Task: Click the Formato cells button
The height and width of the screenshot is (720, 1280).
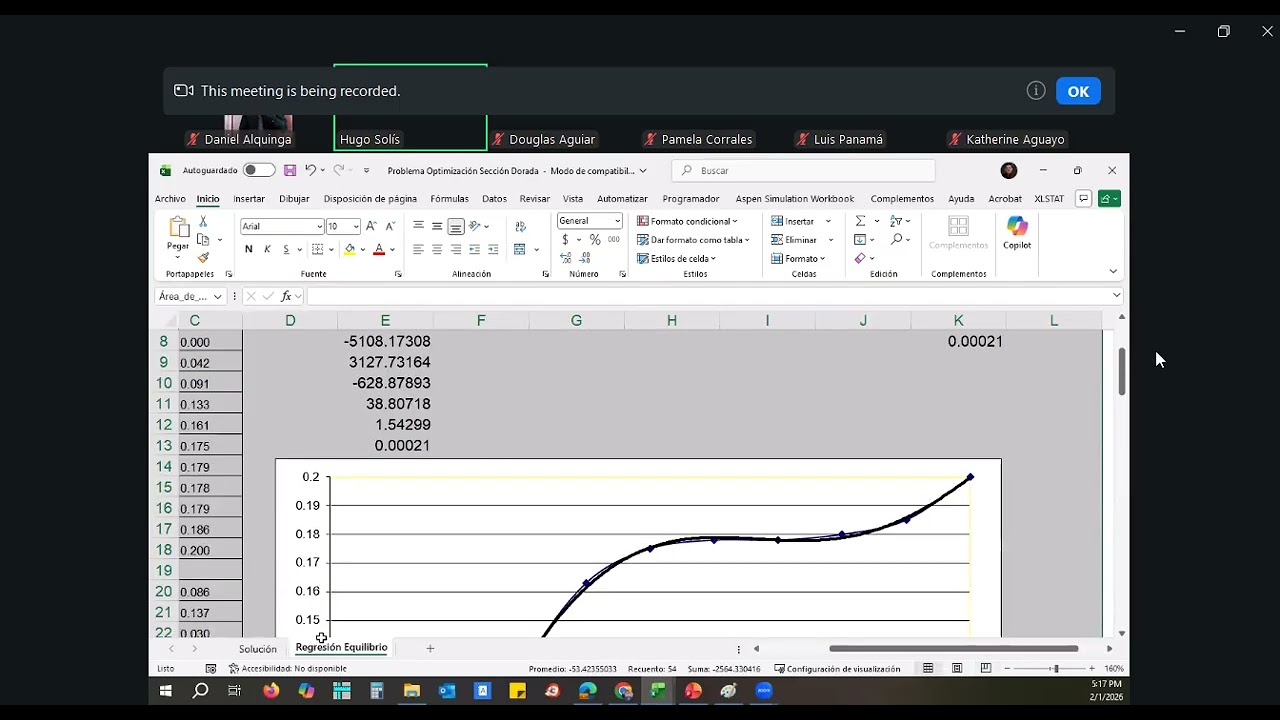Action: coord(798,259)
